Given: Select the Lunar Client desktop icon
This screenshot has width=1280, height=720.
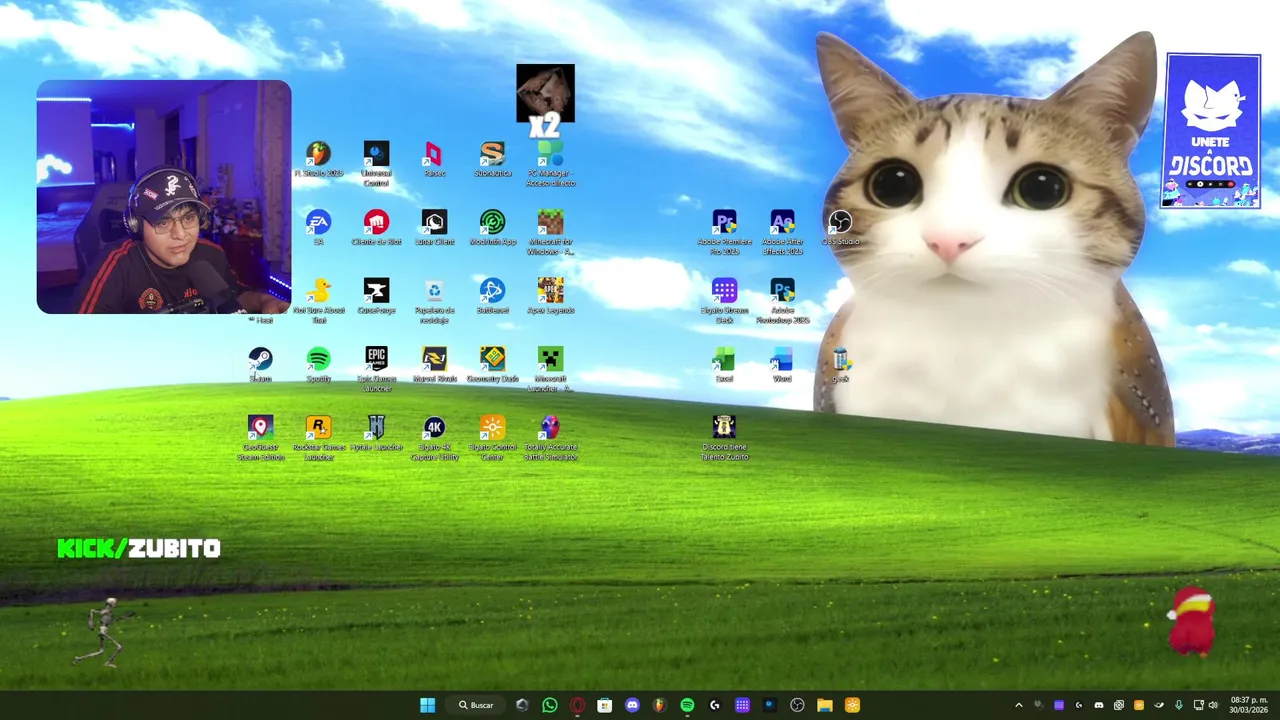Looking at the screenshot, I should [434, 228].
